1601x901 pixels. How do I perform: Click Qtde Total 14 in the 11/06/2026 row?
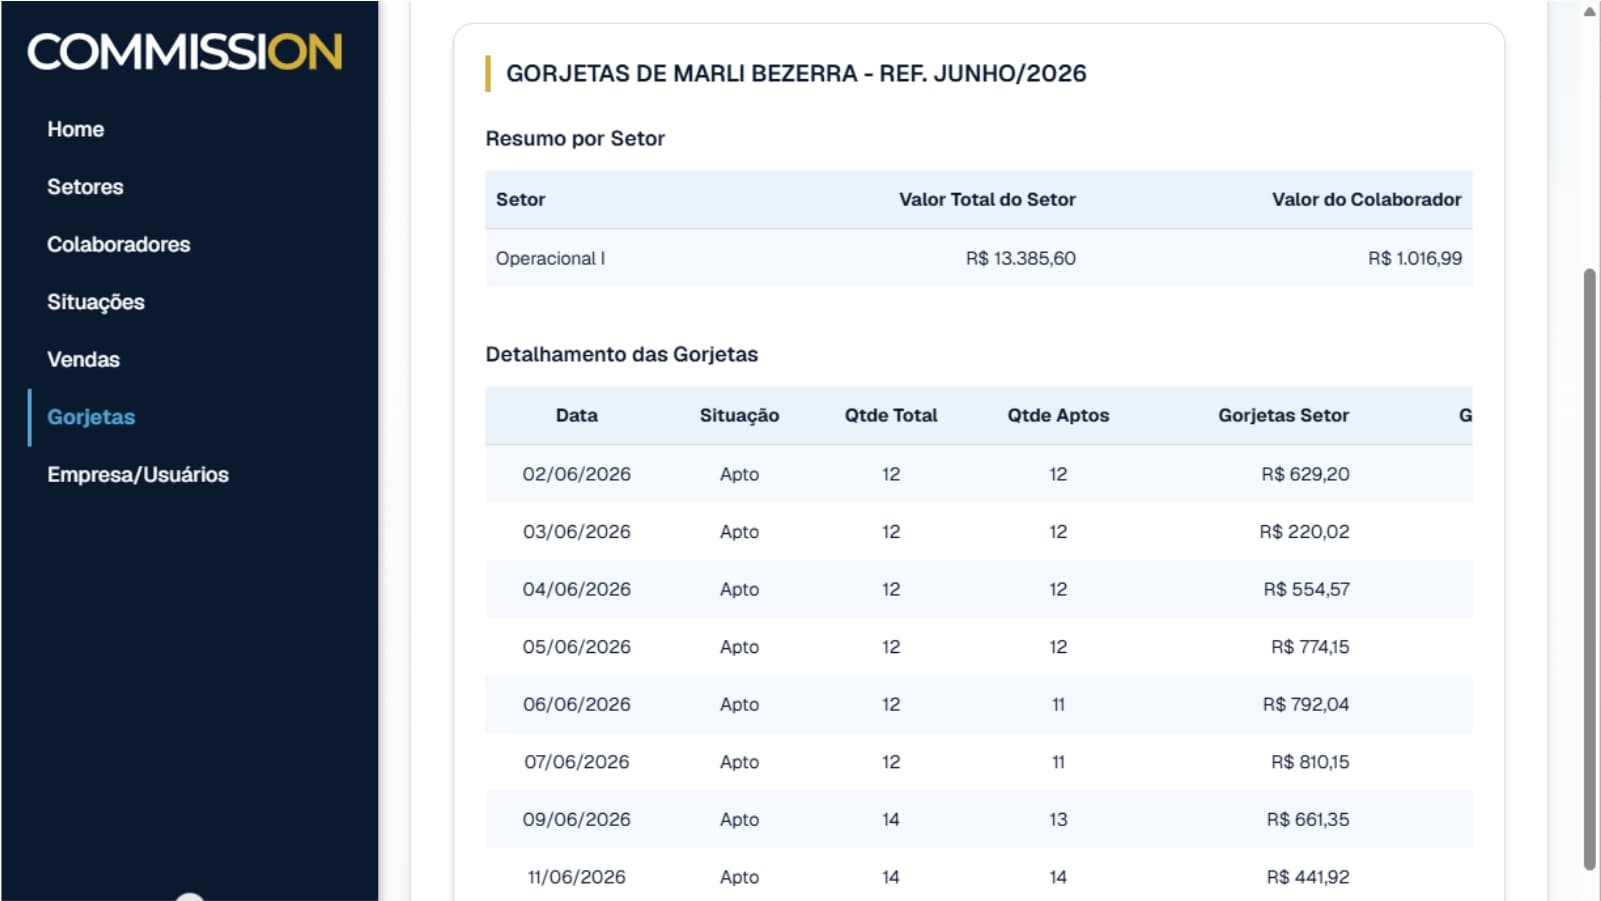891,877
